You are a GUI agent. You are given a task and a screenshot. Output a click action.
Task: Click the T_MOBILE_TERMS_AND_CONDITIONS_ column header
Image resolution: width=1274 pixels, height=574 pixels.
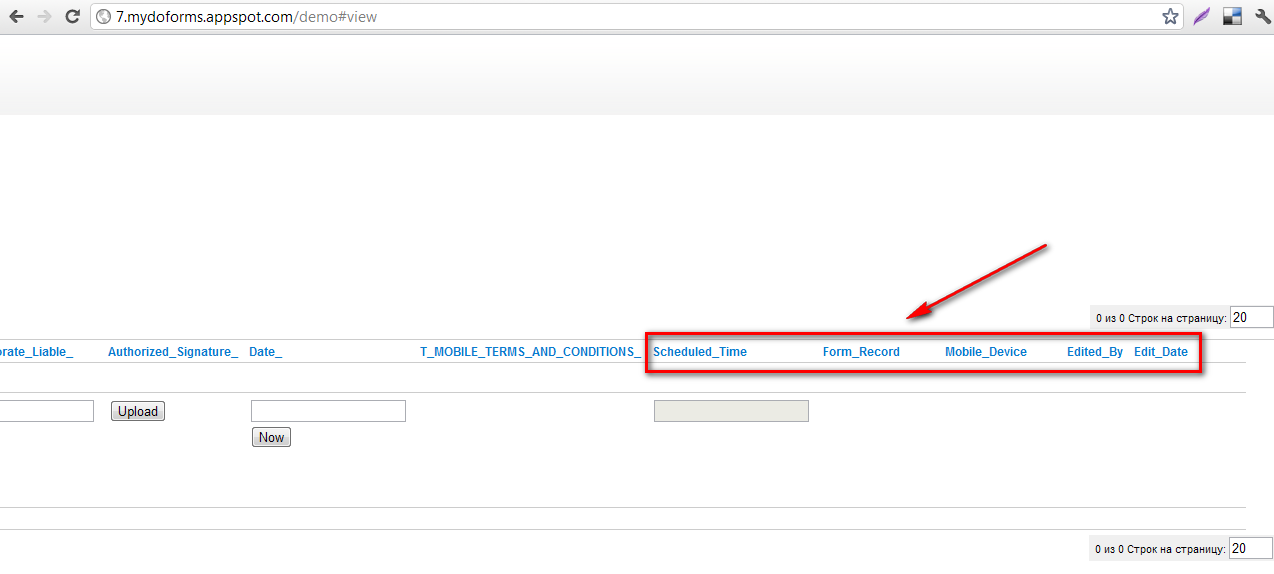tap(530, 352)
